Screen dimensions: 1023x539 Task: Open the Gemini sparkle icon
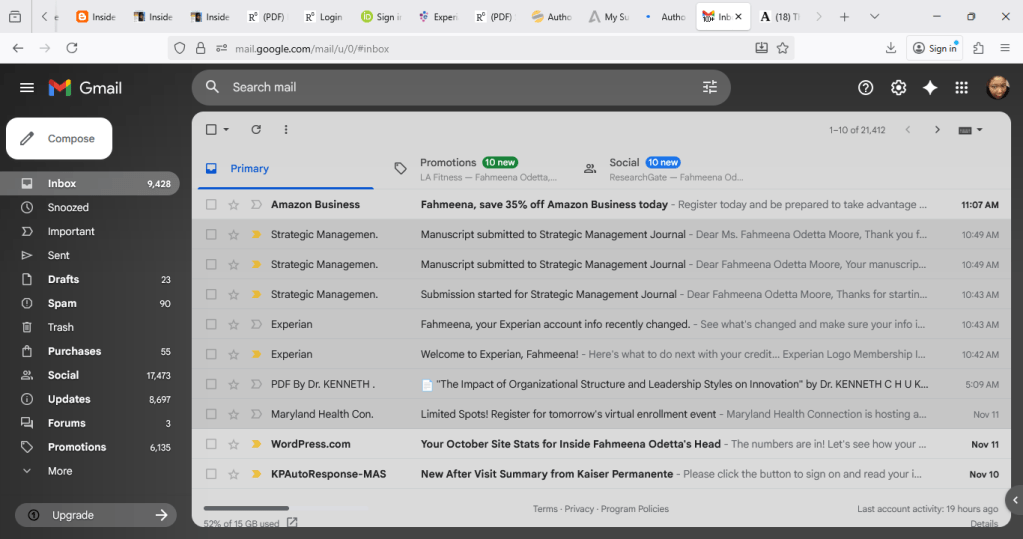pos(930,87)
